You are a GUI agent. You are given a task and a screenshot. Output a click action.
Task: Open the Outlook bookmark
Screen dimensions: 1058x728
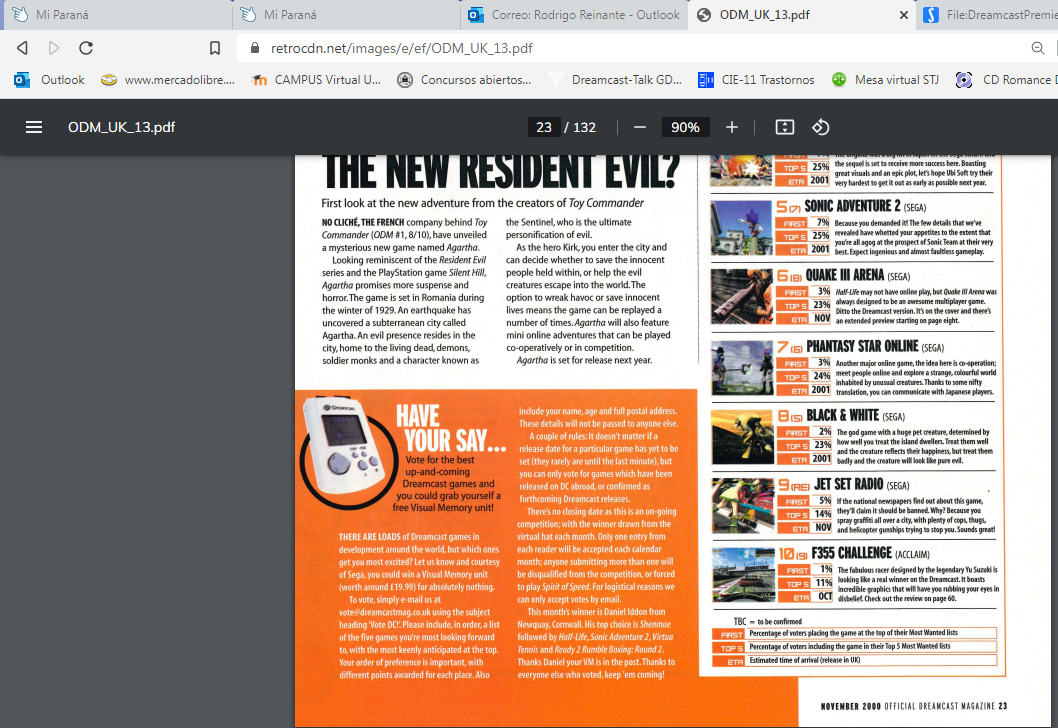[x=49, y=80]
